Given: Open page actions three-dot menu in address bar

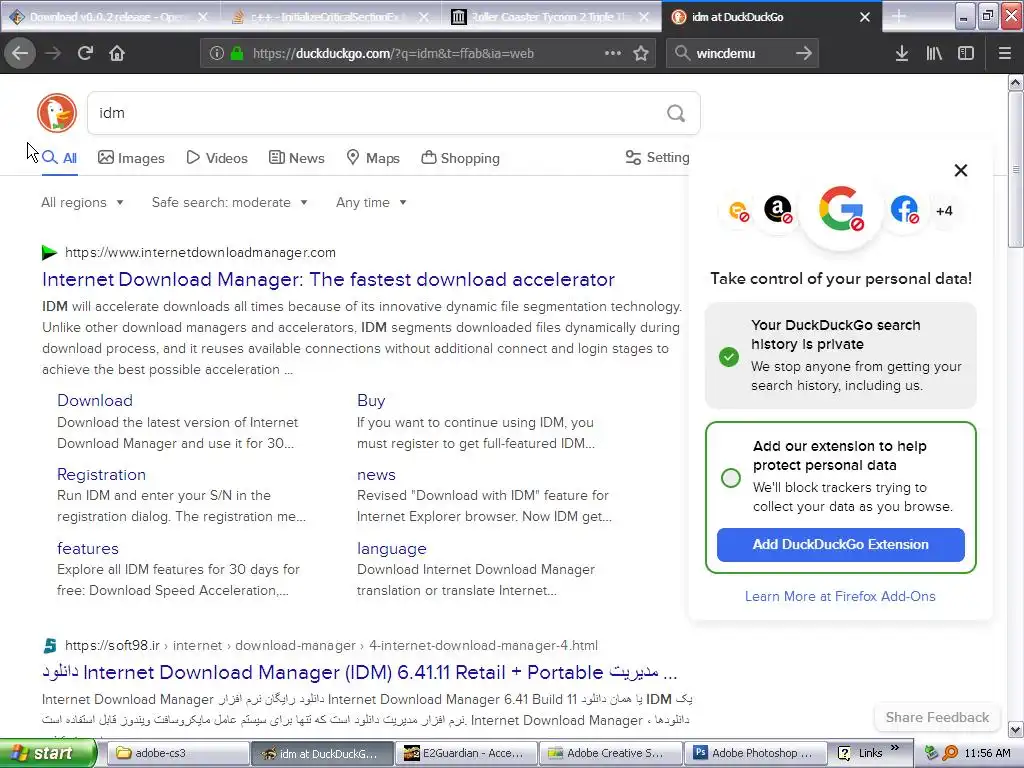Looking at the screenshot, I should (613, 53).
